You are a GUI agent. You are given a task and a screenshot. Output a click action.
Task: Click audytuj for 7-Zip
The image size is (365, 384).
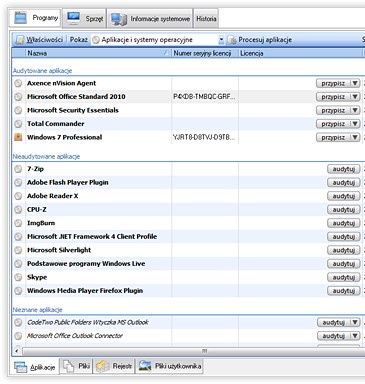coord(344,169)
